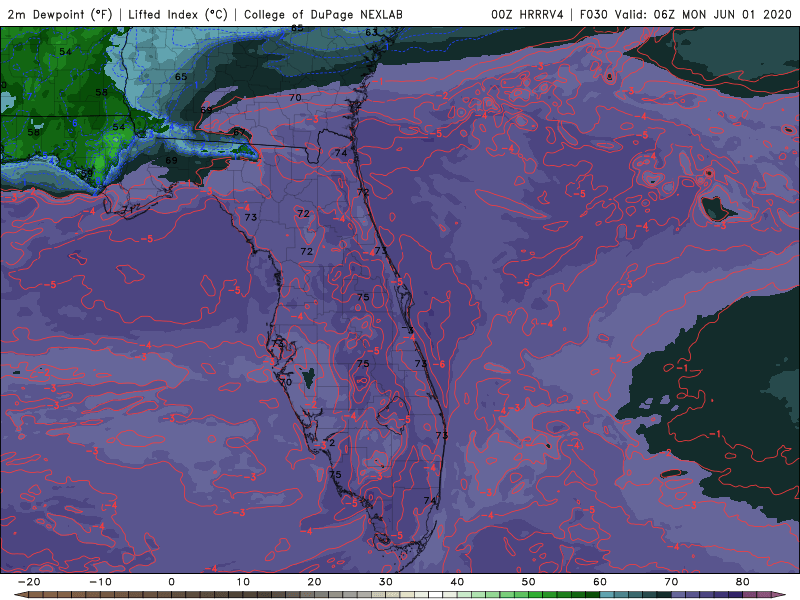Click the '63' dewpoint value on map
Screen dimensions: 800x600
tap(371, 33)
